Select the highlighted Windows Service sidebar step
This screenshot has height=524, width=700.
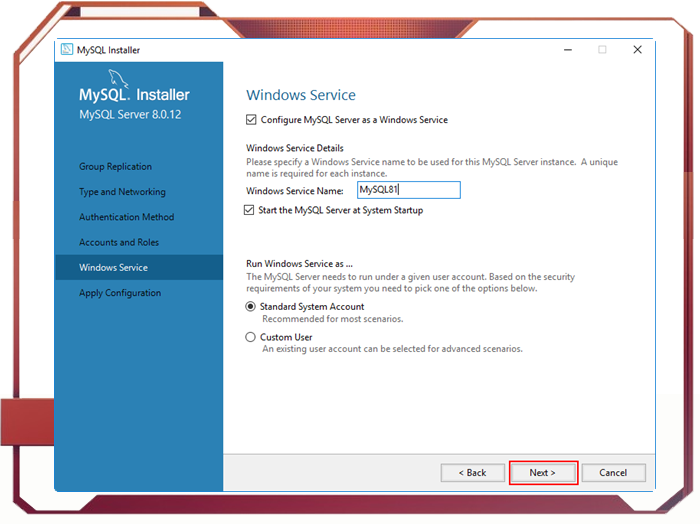(x=113, y=267)
